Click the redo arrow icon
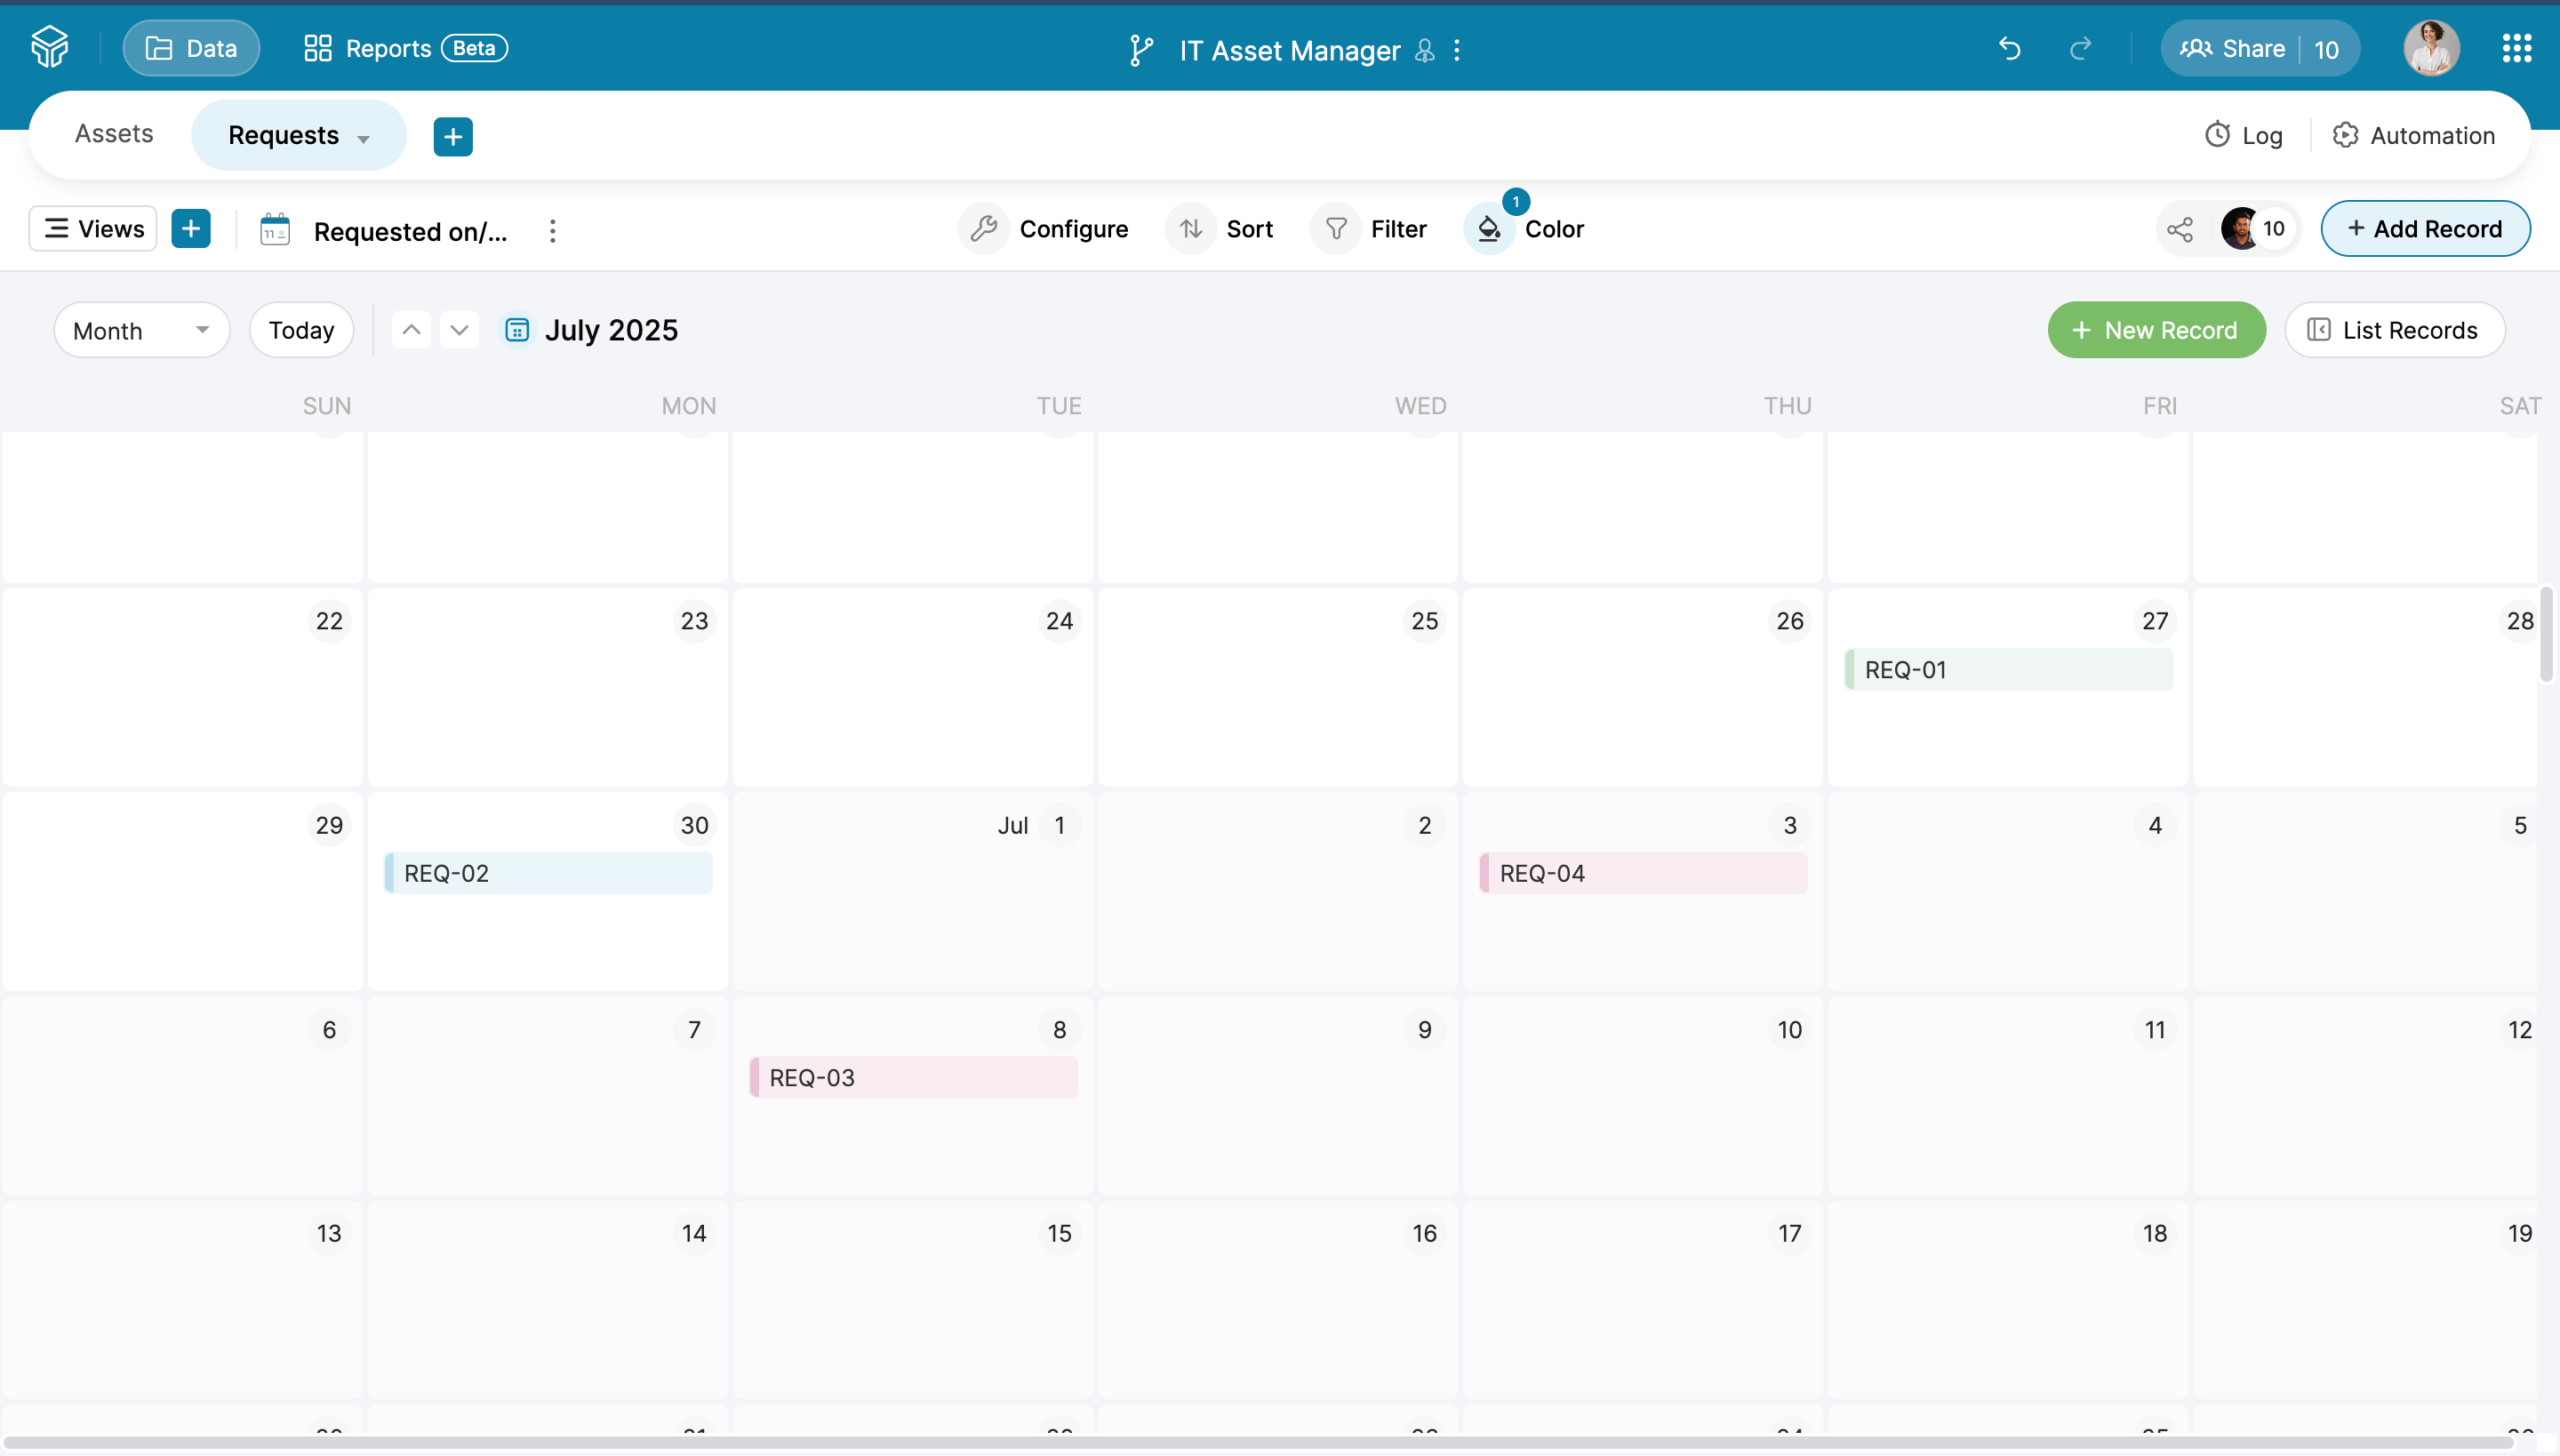2560x1456 pixels. tap(2080, 49)
